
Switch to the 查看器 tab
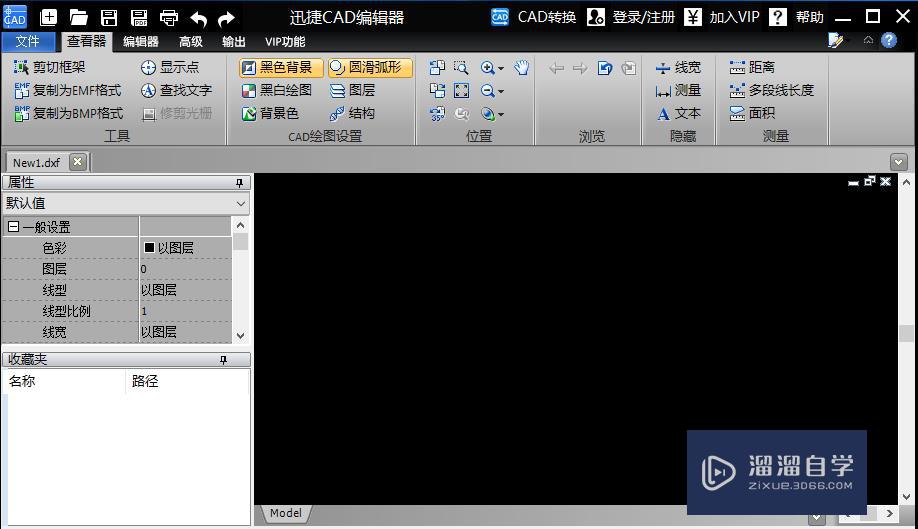coord(86,41)
